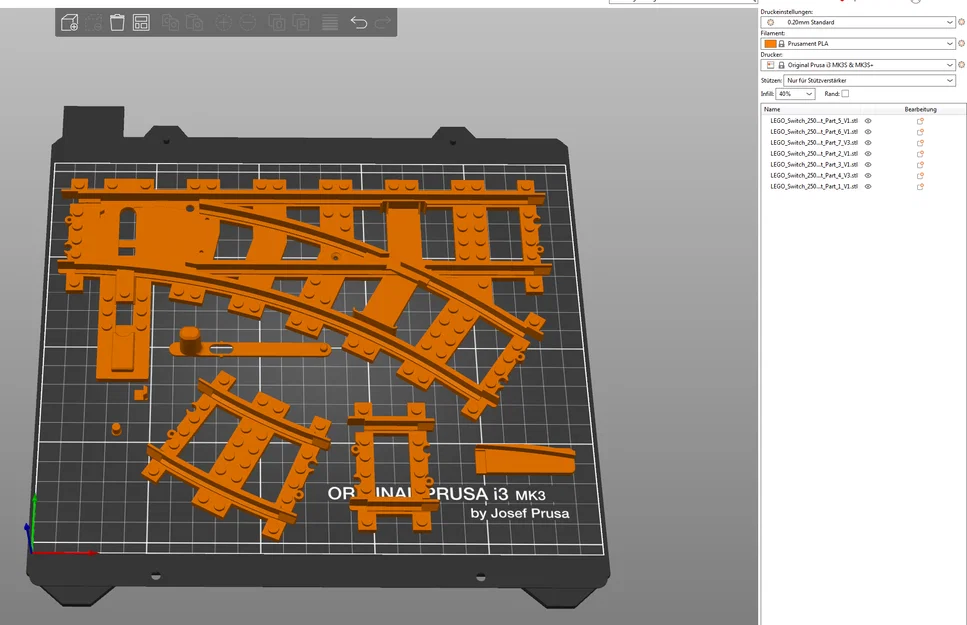
Task: Click the edit icon for LEGO_Switch_250...t_Part_7_V3.stl
Action: pyautogui.click(x=919, y=142)
